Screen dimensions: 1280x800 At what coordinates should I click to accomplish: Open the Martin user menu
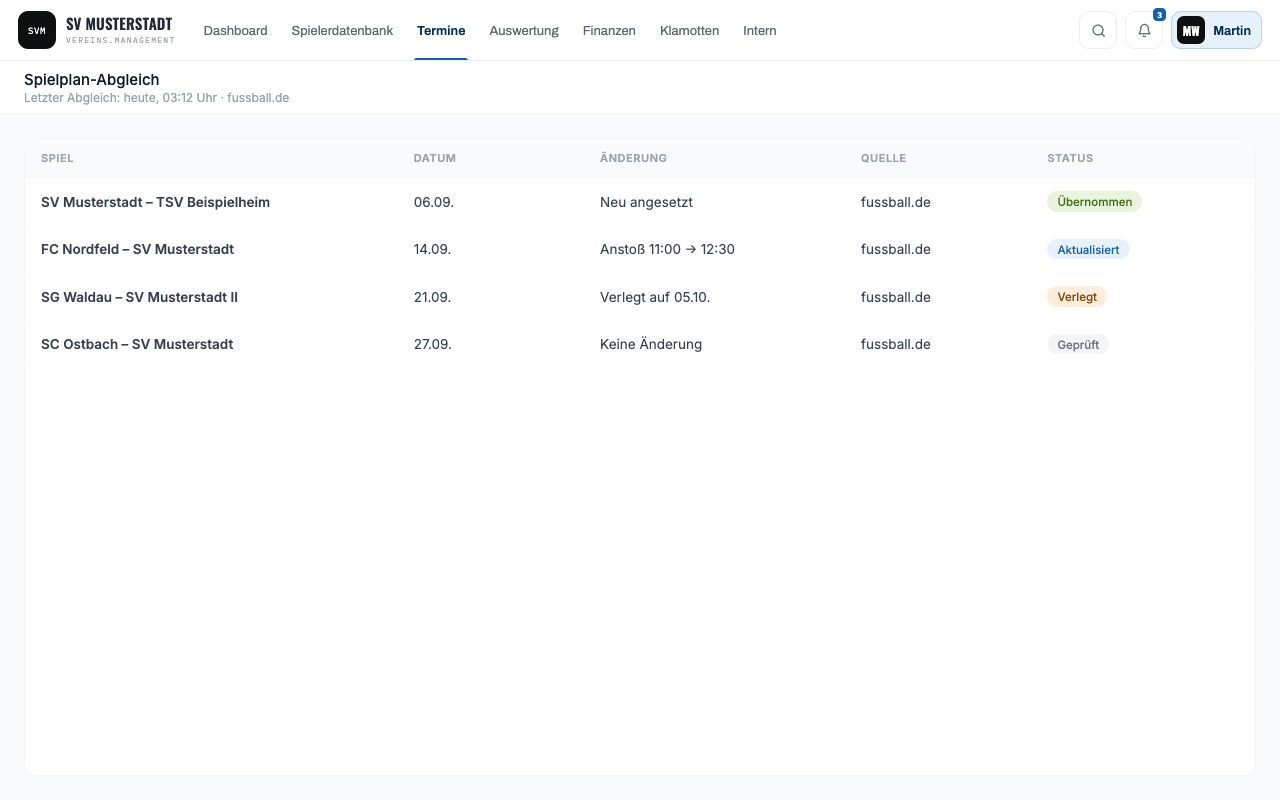pos(1216,30)
